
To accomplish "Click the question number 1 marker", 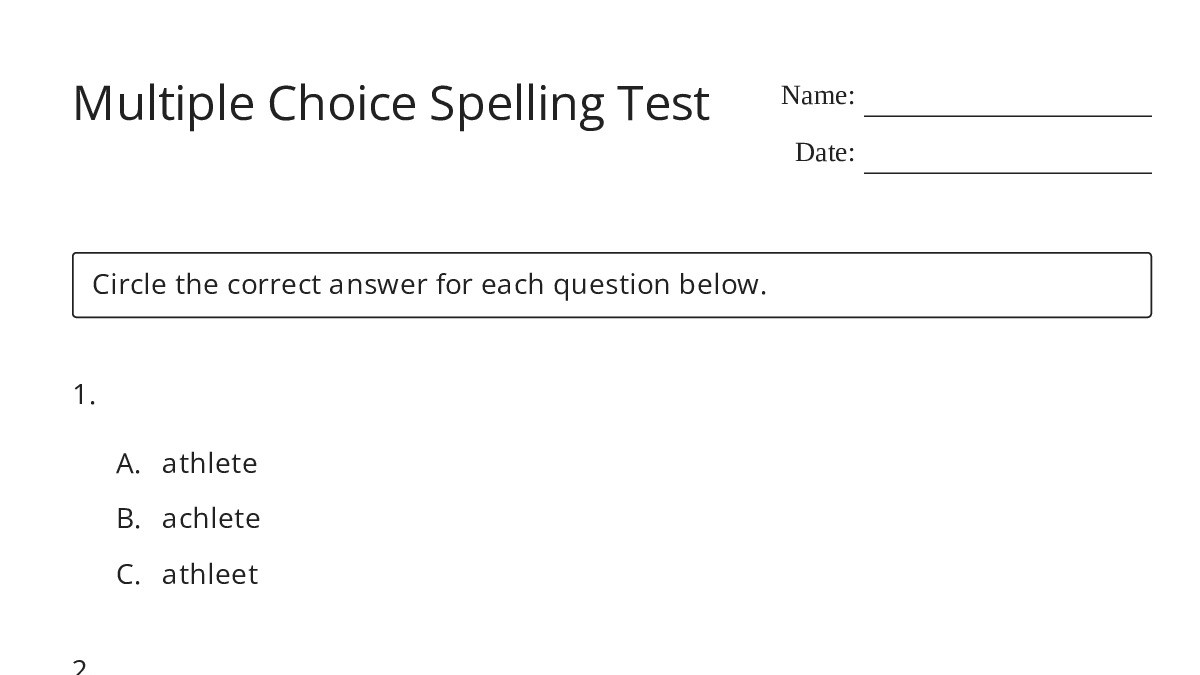I will tap(84, 396).
